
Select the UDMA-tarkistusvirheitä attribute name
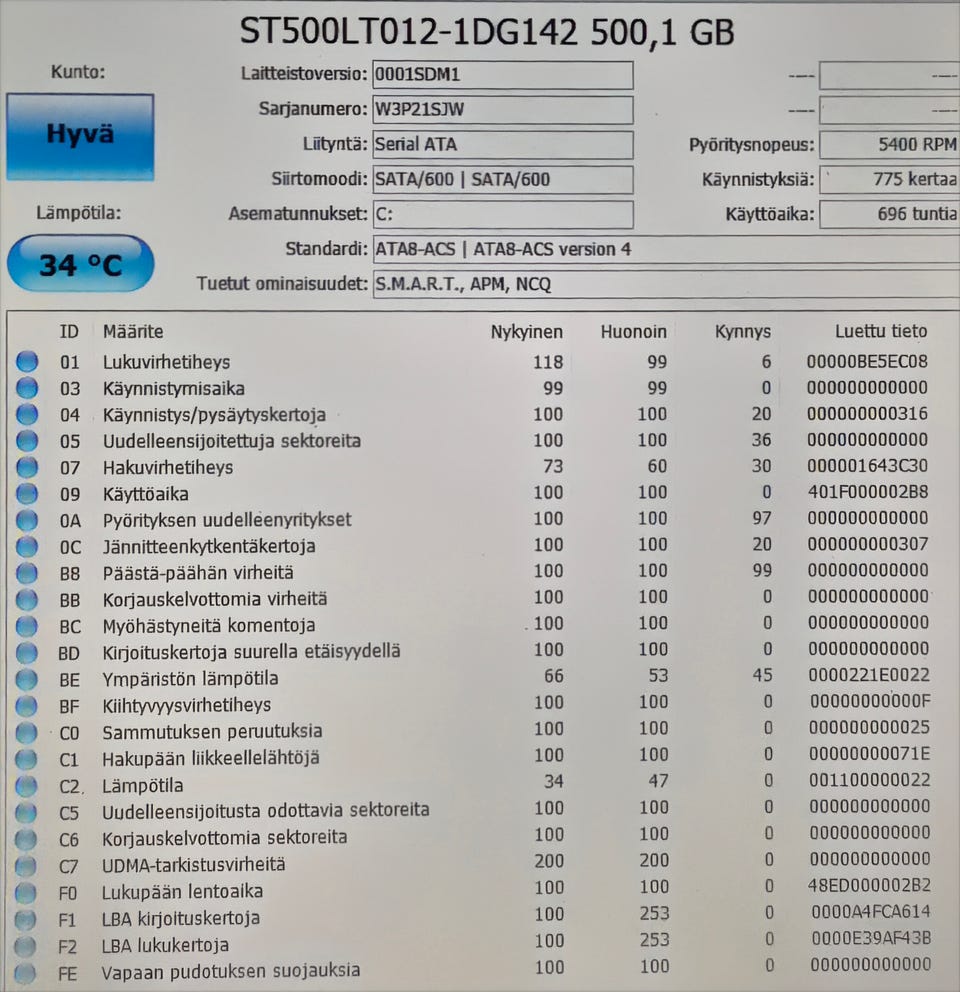point(194,865)
